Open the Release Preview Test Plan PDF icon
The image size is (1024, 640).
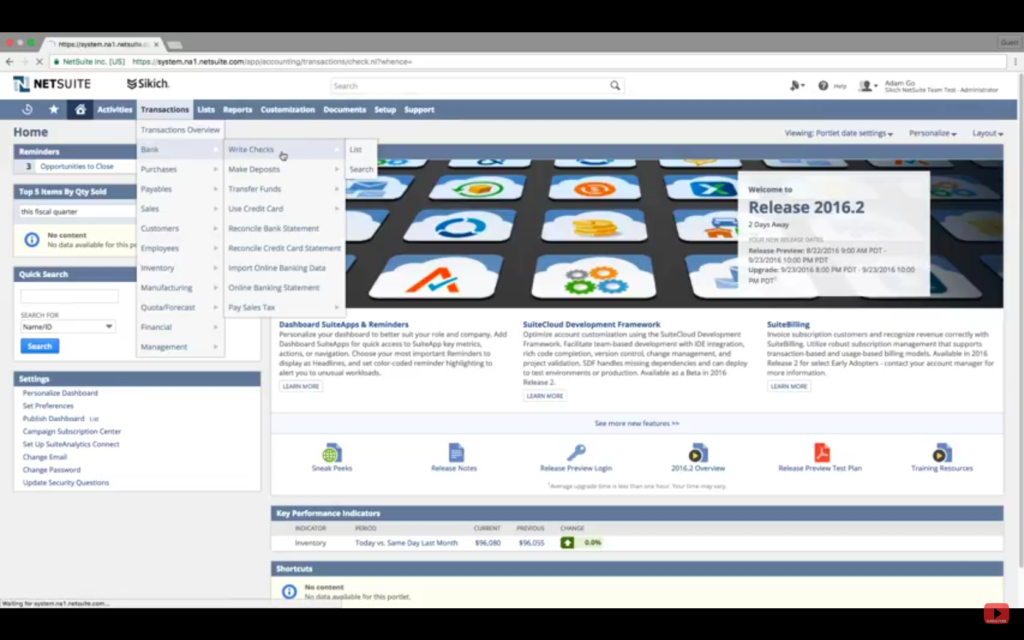[x=820, y=453]
